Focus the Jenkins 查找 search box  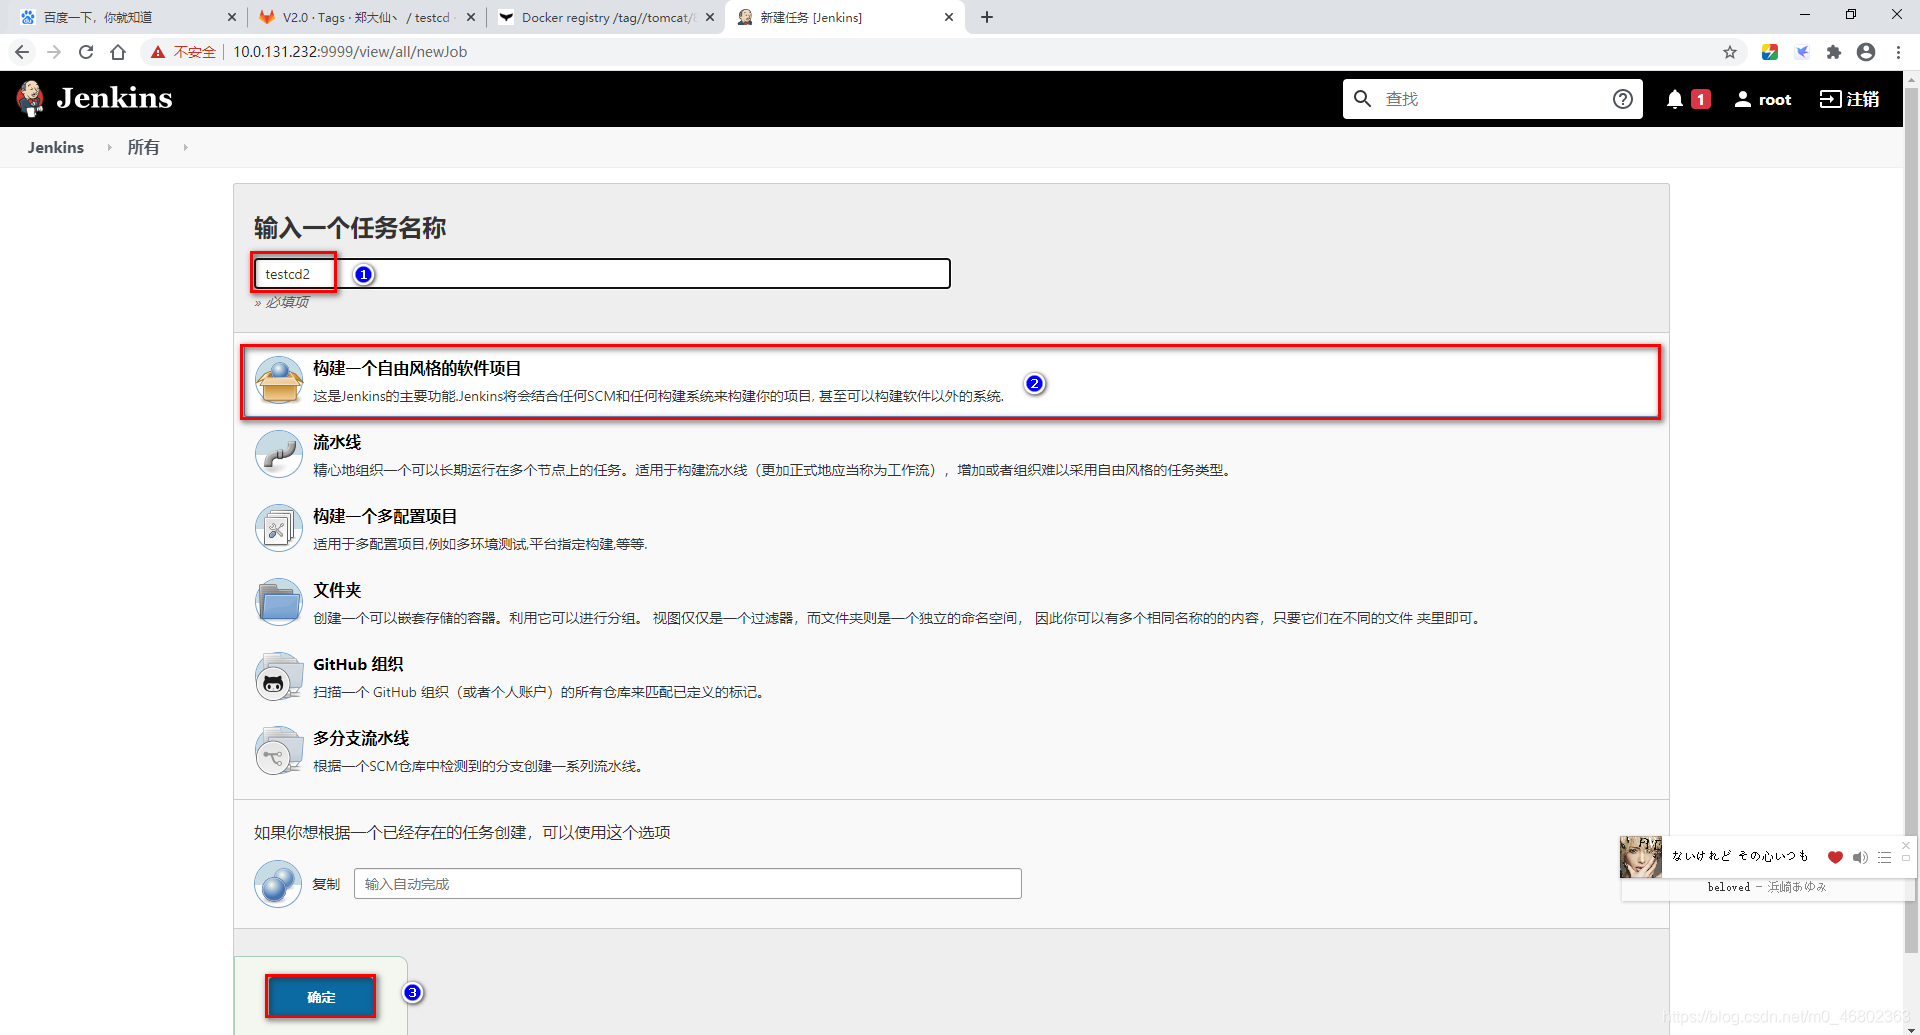pyautogui.click(x=1493, y=99)
